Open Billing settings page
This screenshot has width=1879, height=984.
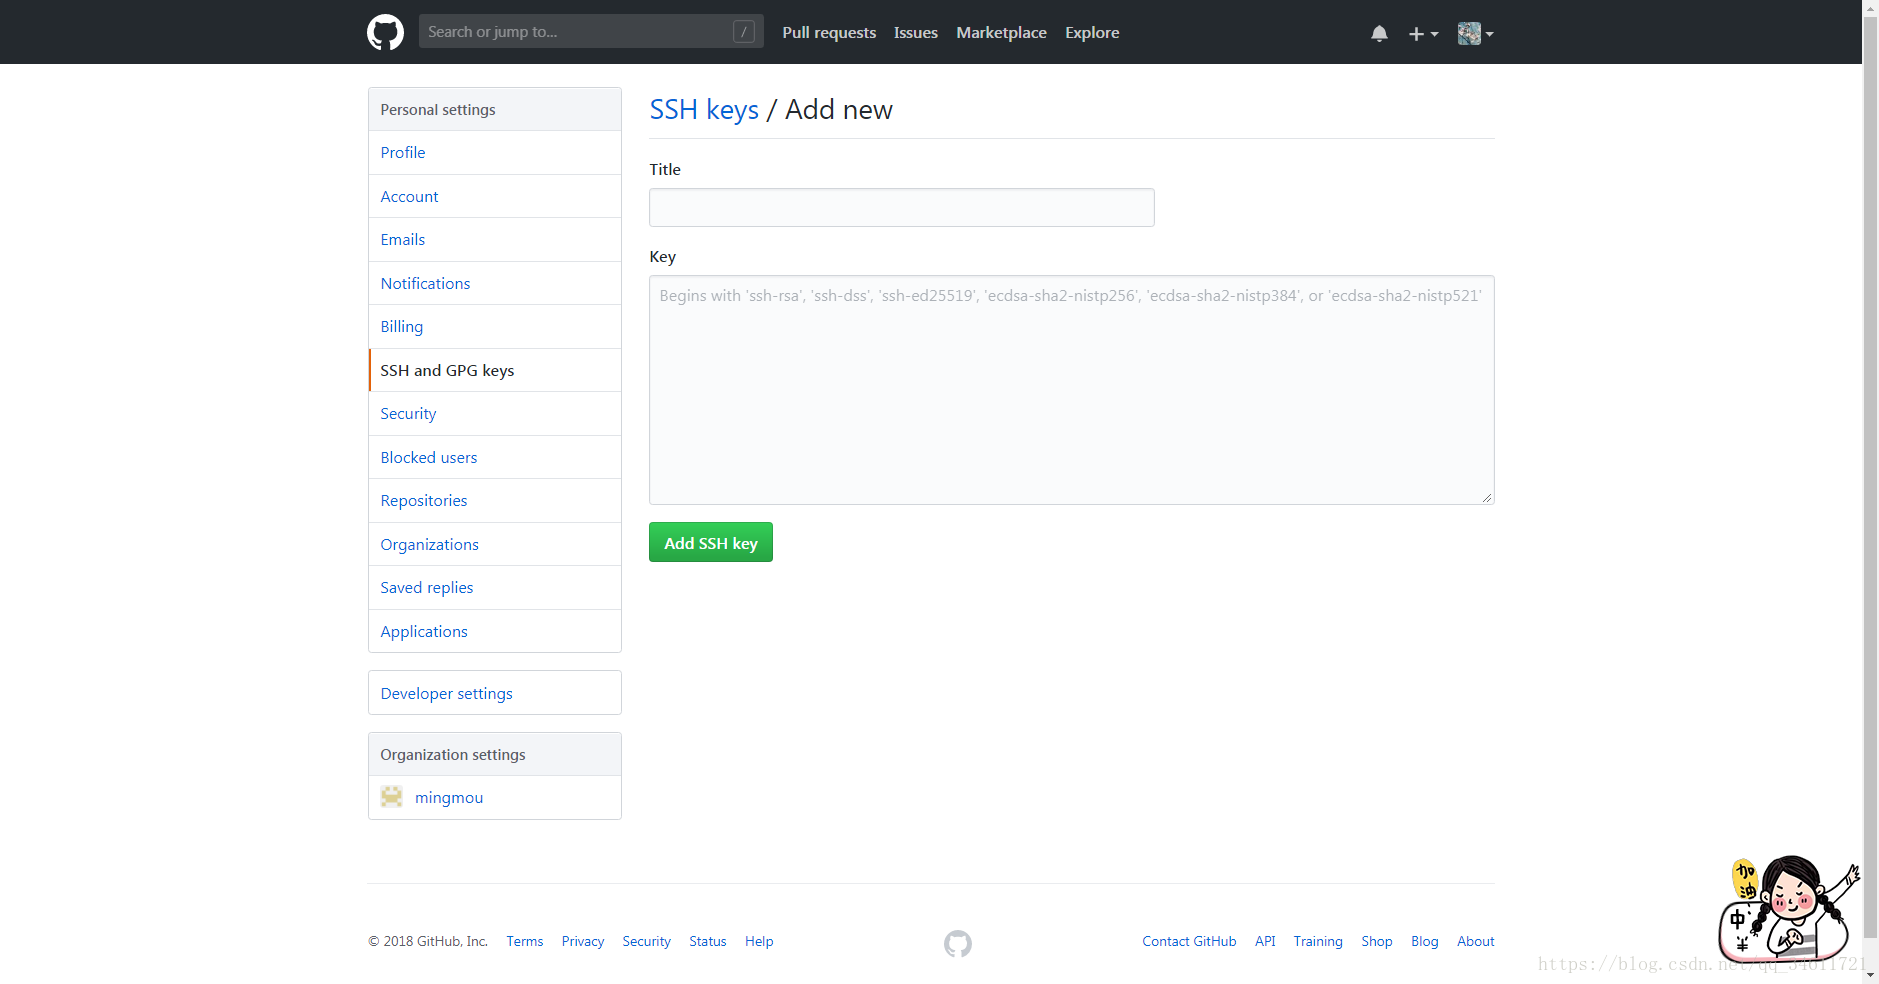[x=495, y=326]
